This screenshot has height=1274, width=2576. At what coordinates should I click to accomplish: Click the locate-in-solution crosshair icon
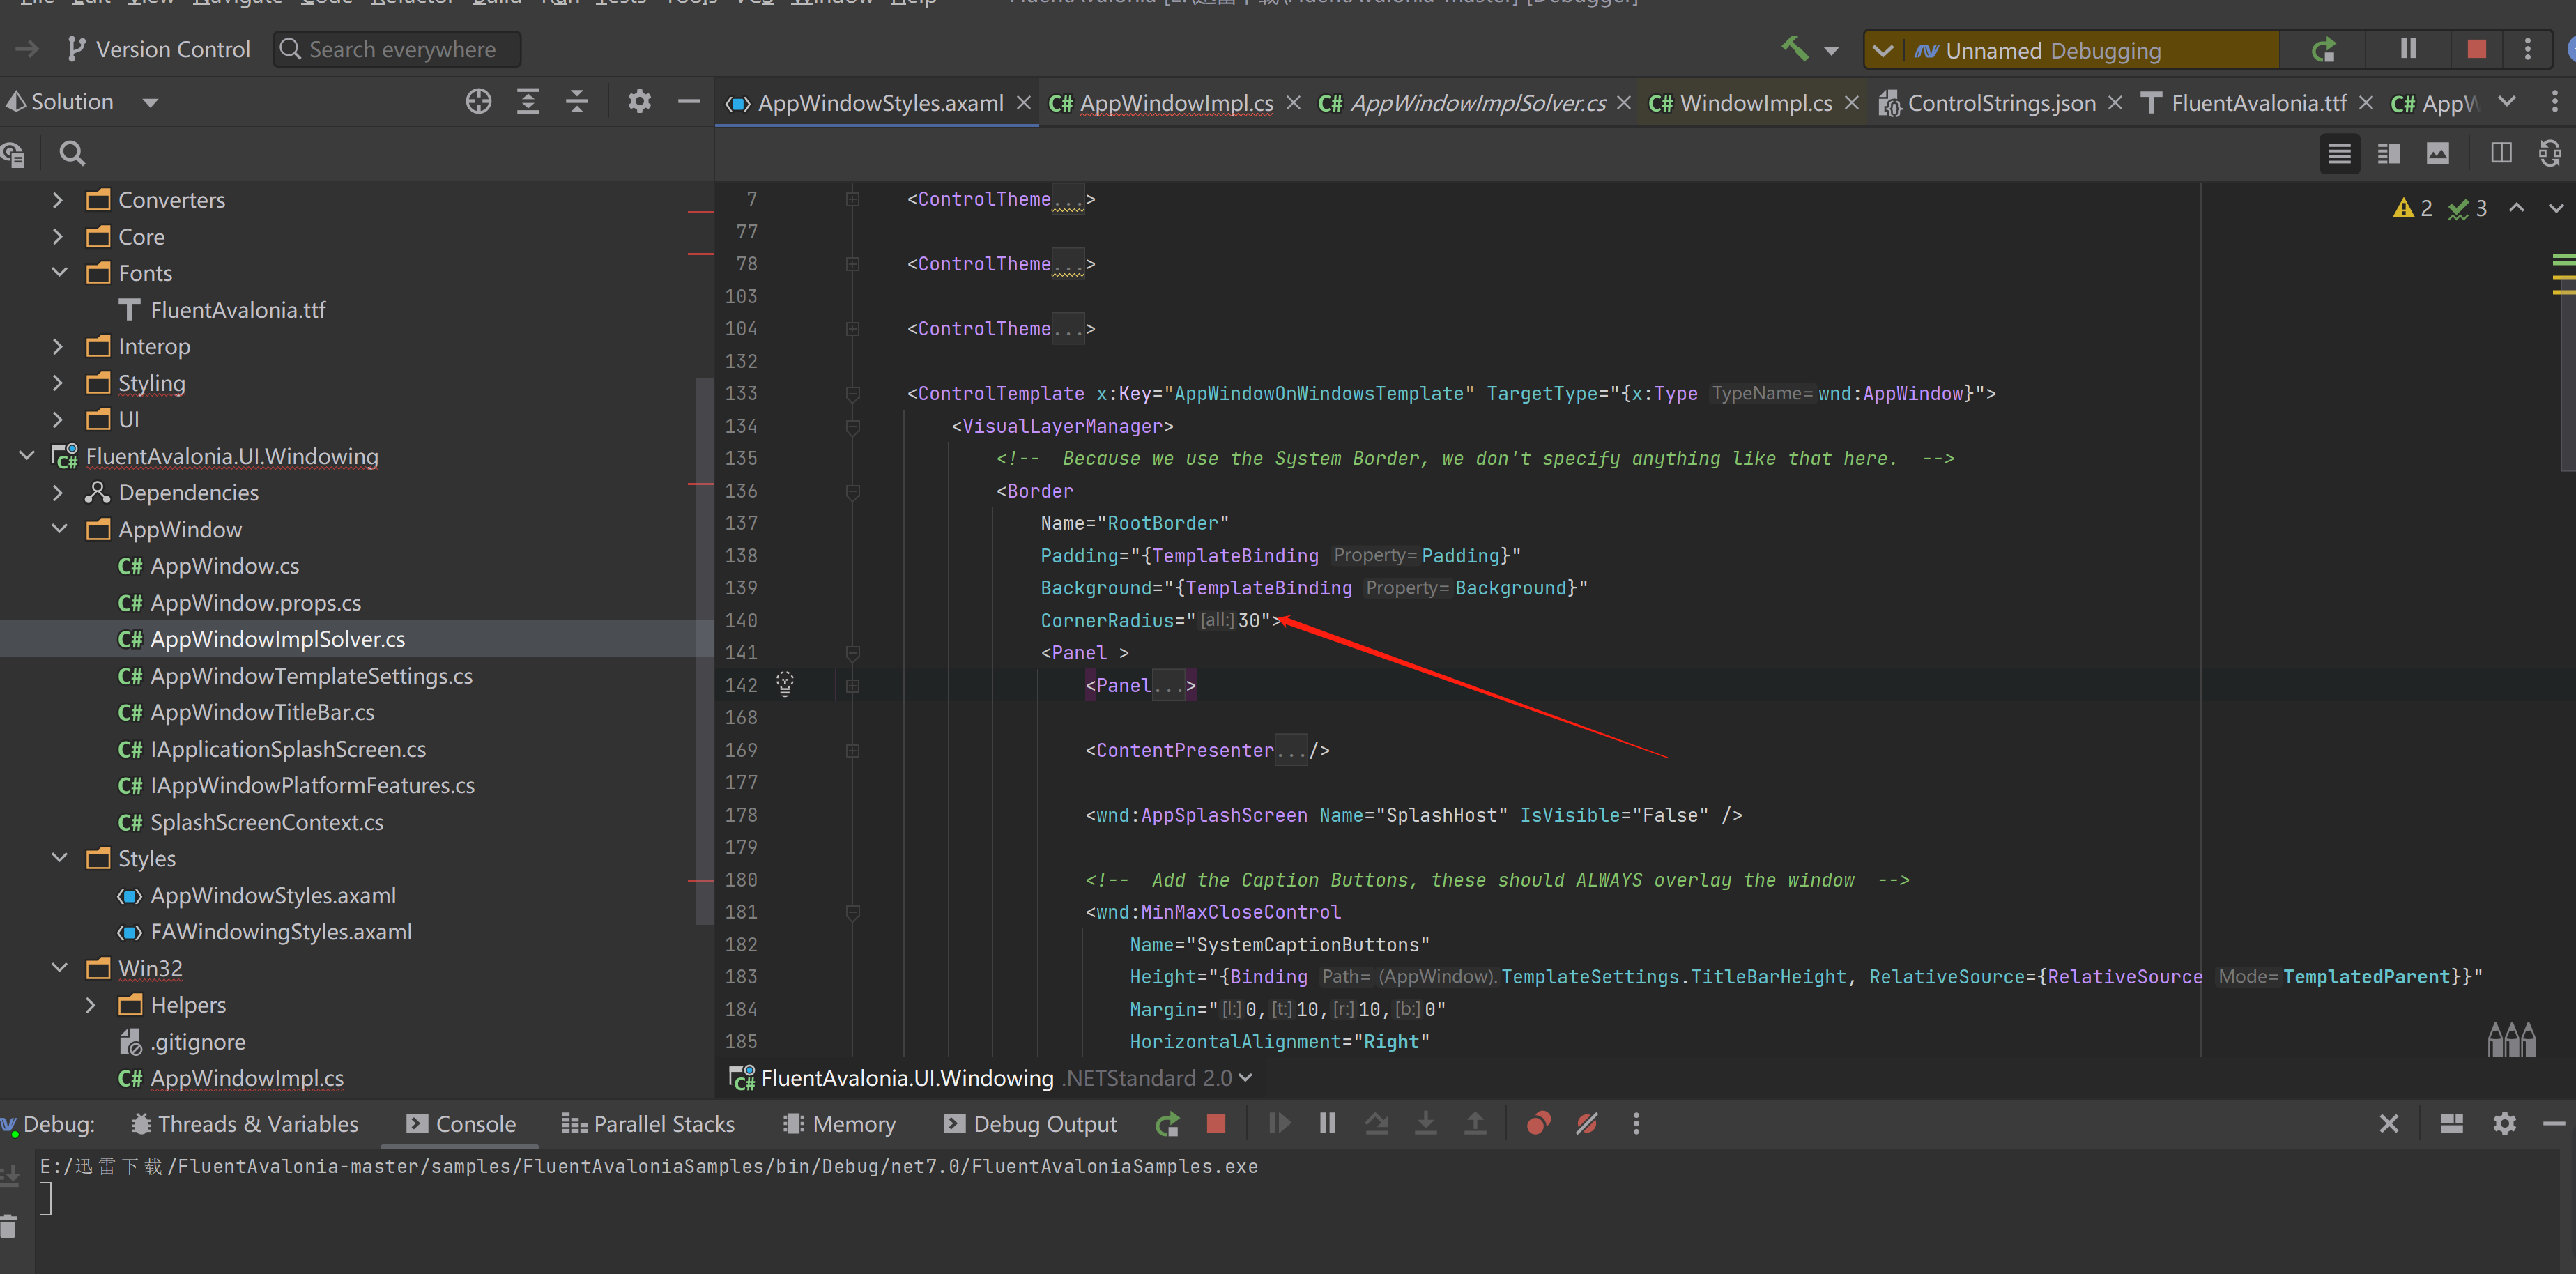pos(478,102)
